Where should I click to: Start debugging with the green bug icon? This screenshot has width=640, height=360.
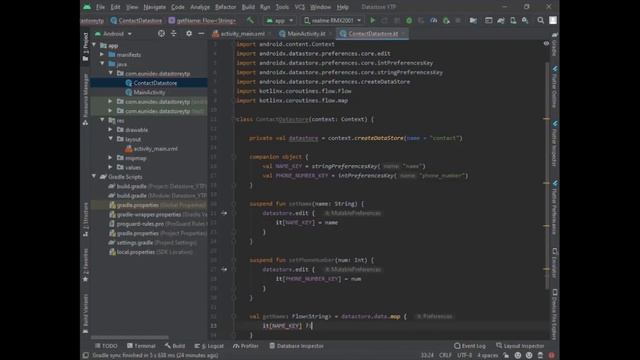click(x=409, y=20)
